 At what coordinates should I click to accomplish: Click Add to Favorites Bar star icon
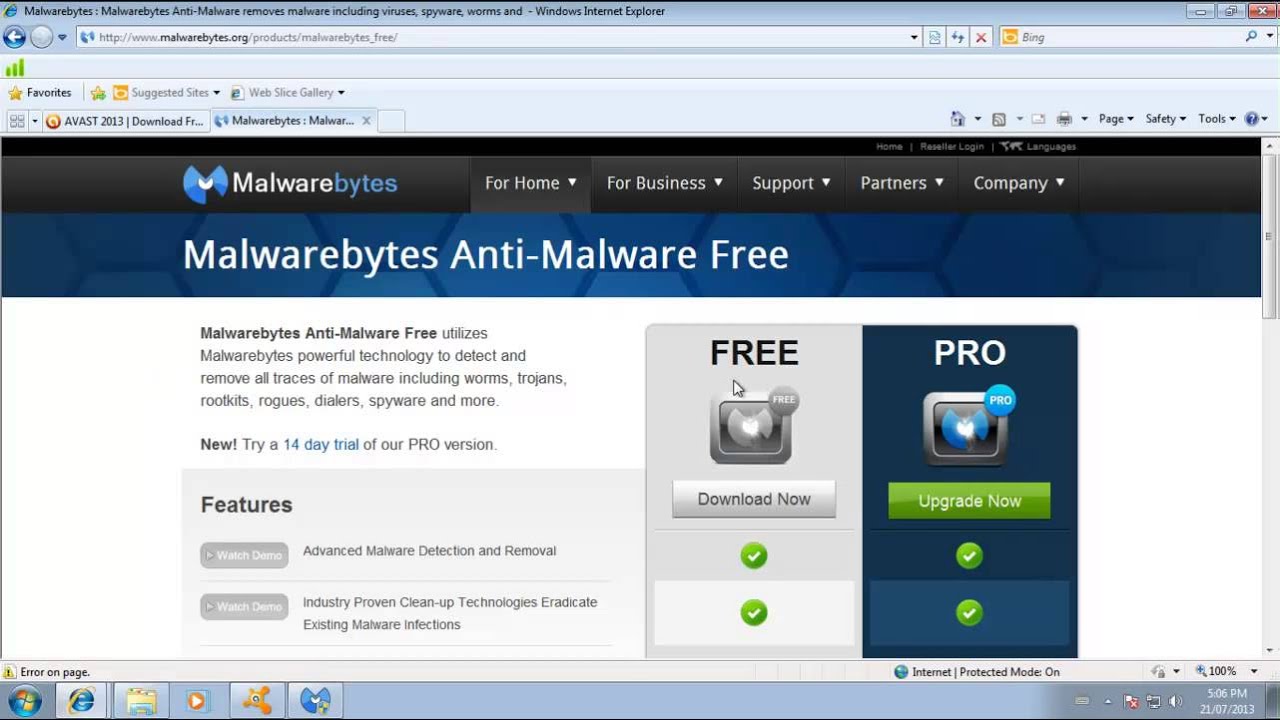click(98, 92)
